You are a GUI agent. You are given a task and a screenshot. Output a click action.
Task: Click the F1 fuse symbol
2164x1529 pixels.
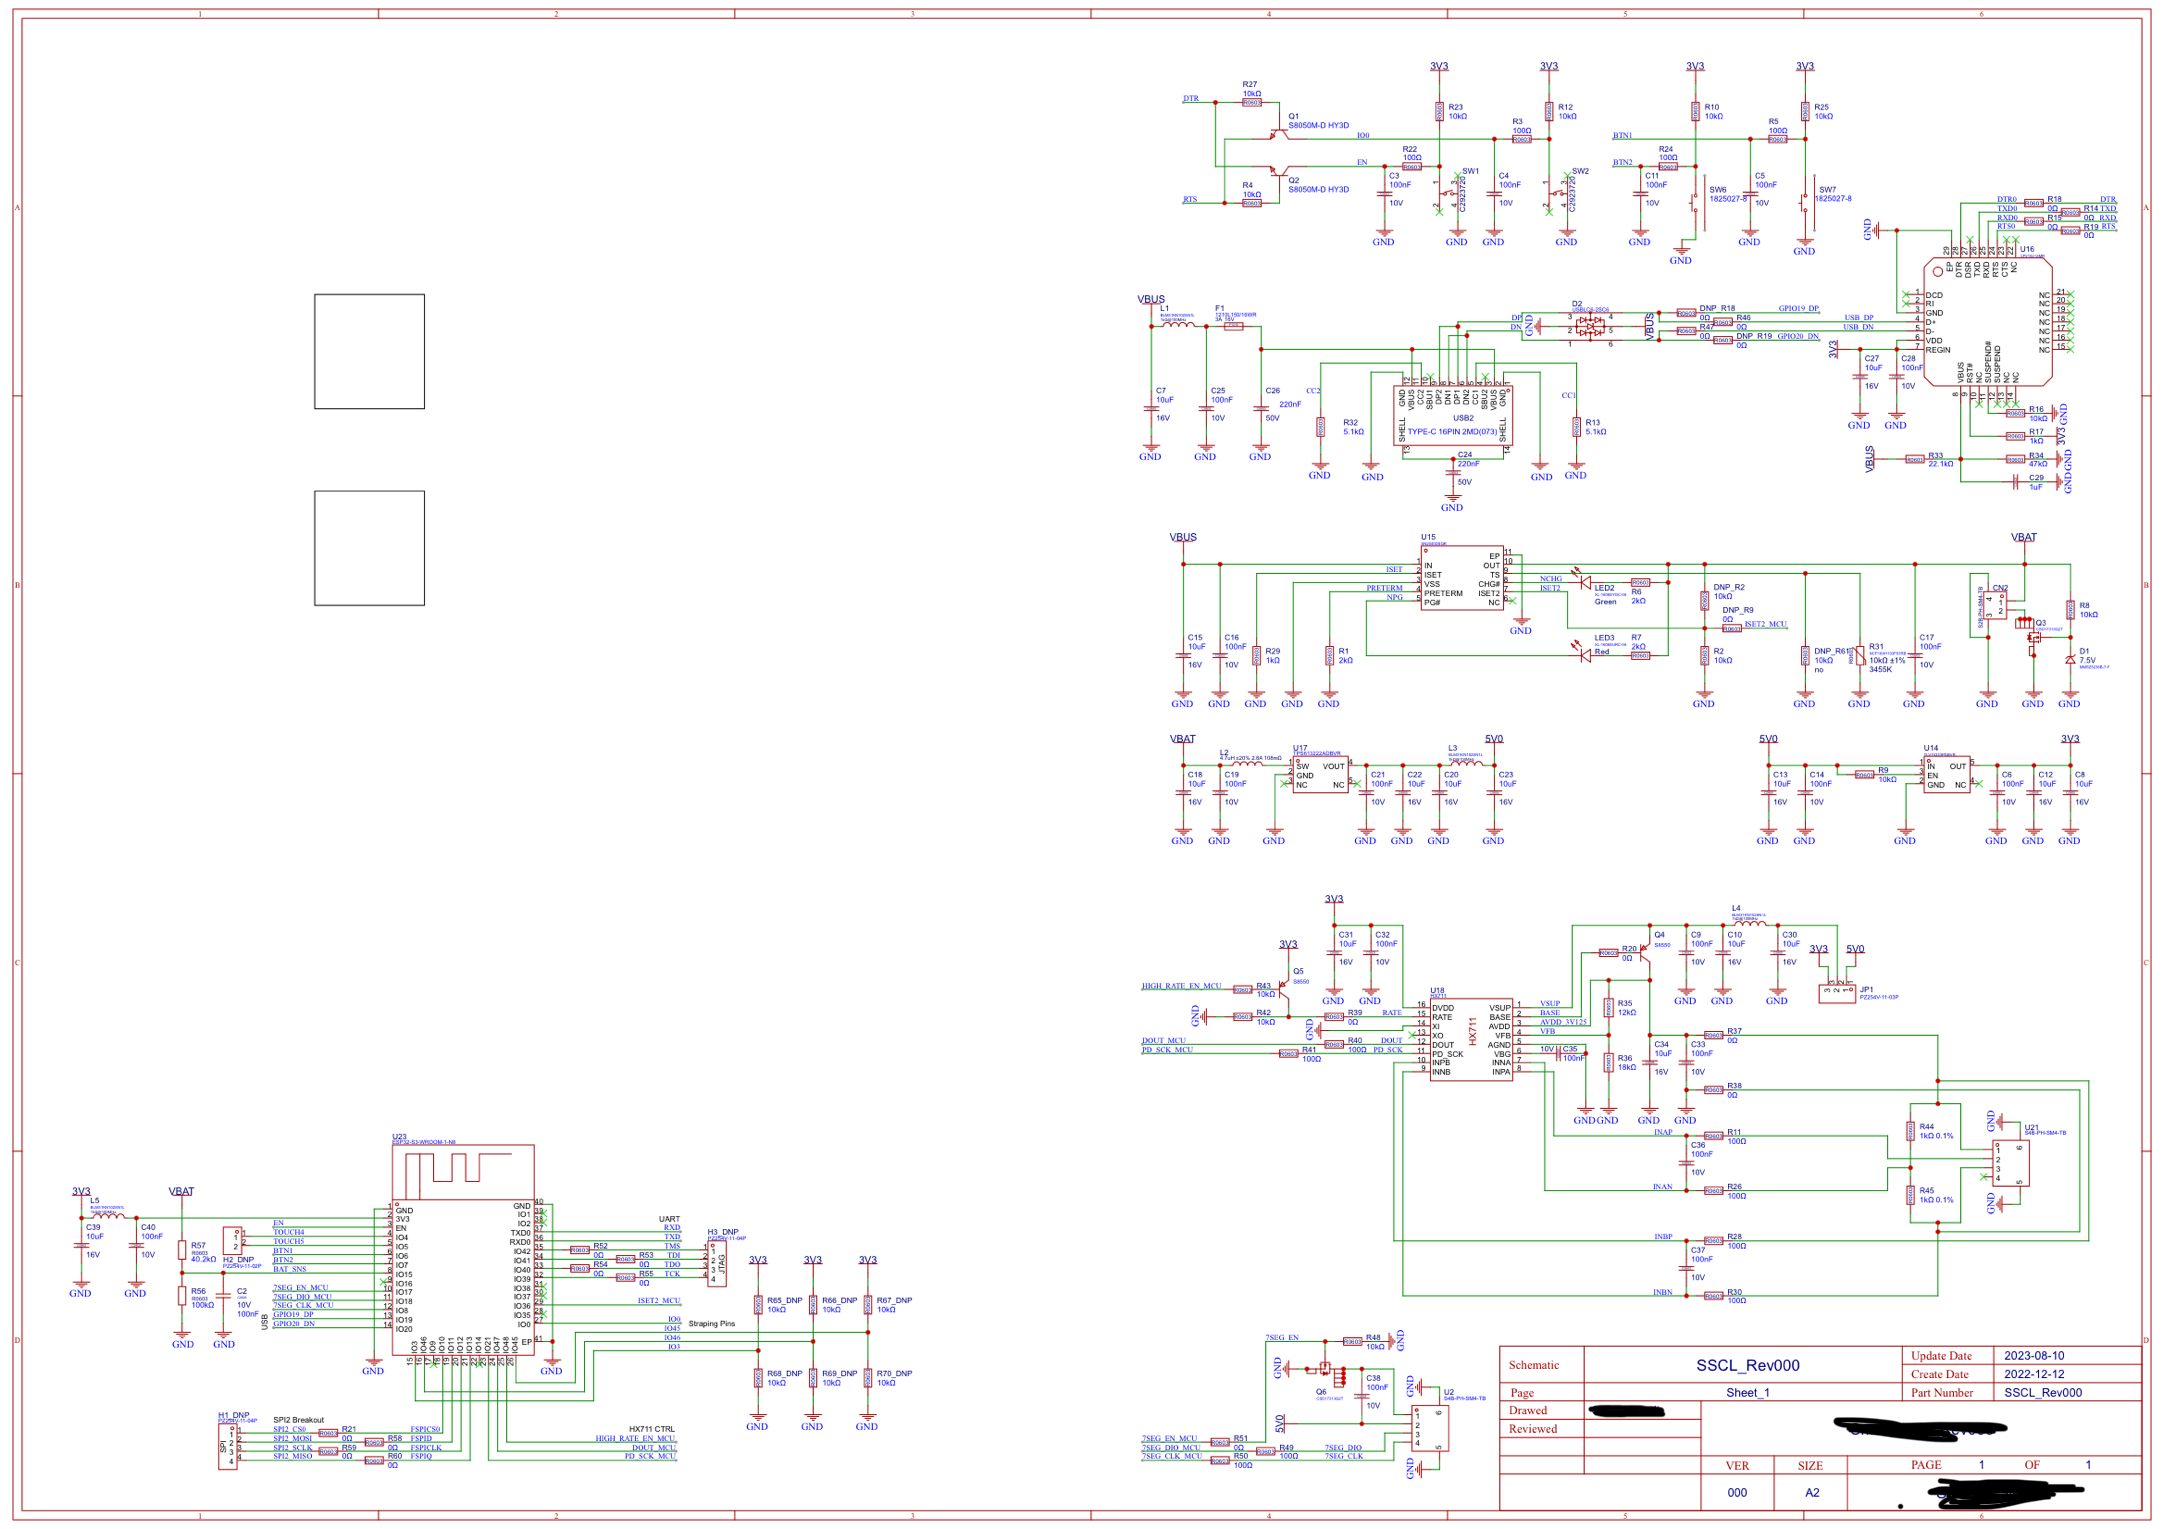[x=1234, y=326]
